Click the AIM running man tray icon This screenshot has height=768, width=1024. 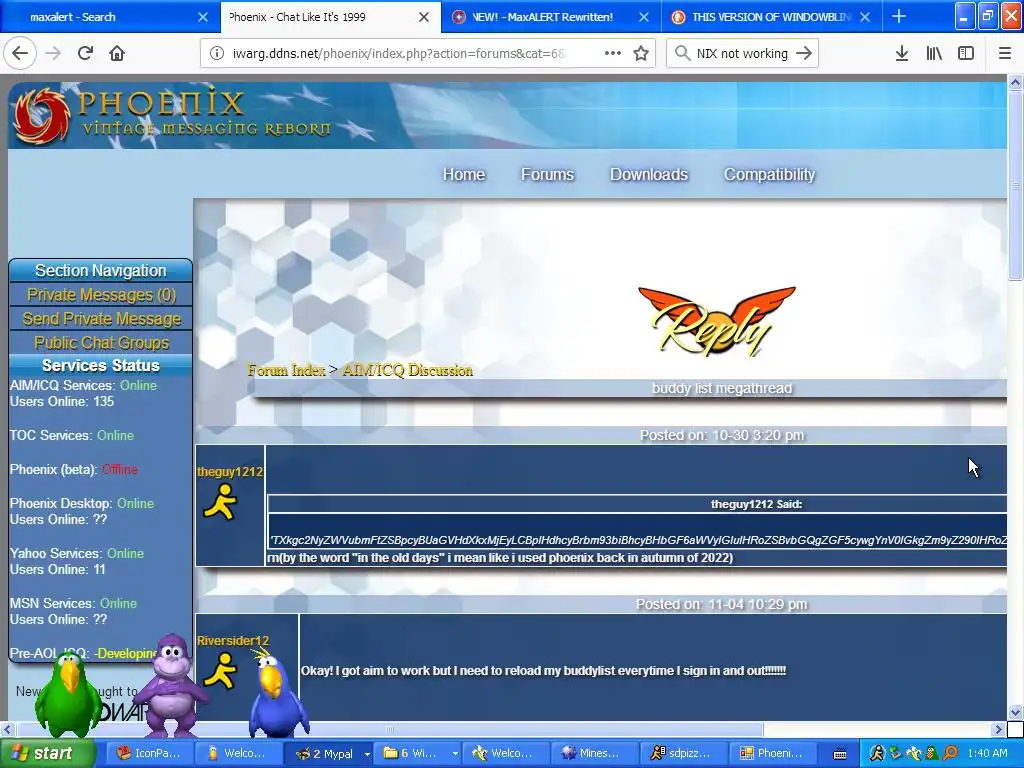point(876,754)
